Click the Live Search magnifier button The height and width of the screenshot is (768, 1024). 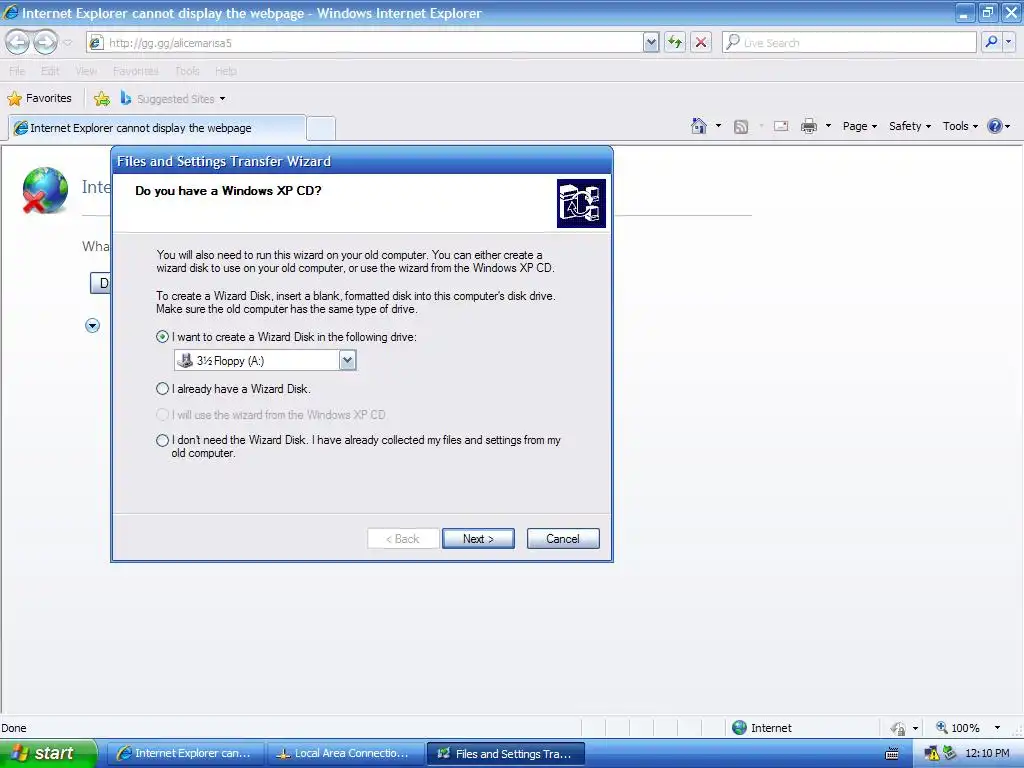coord(991,42)
